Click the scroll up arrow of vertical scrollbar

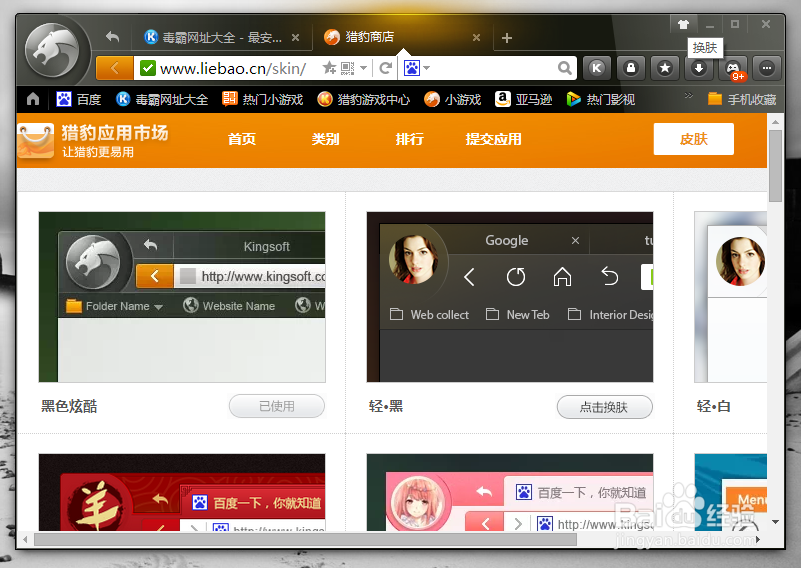(775, 122)
